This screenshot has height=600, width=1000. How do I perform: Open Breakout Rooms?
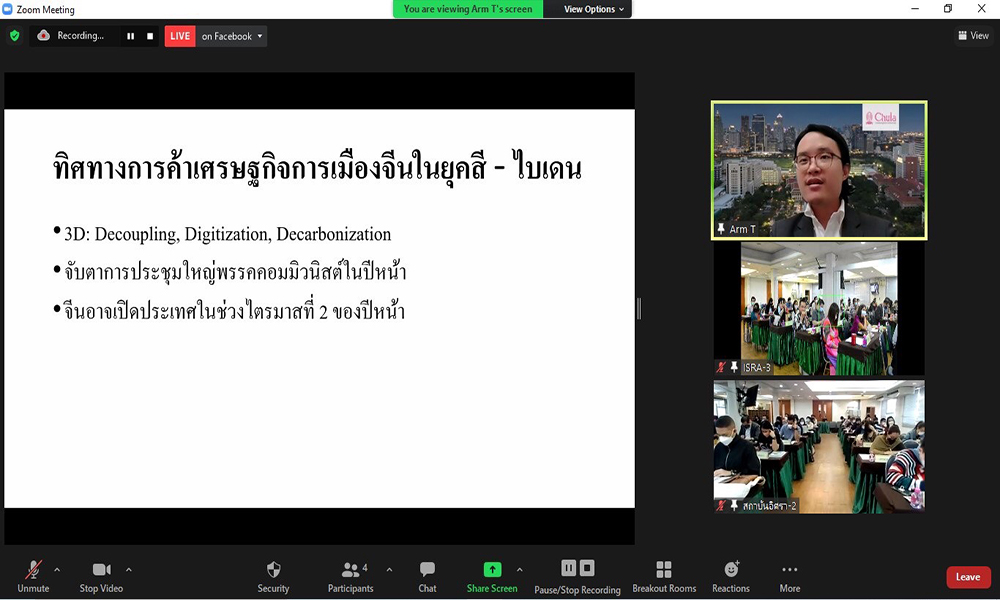pyautogui.click(x=664, y=575)
